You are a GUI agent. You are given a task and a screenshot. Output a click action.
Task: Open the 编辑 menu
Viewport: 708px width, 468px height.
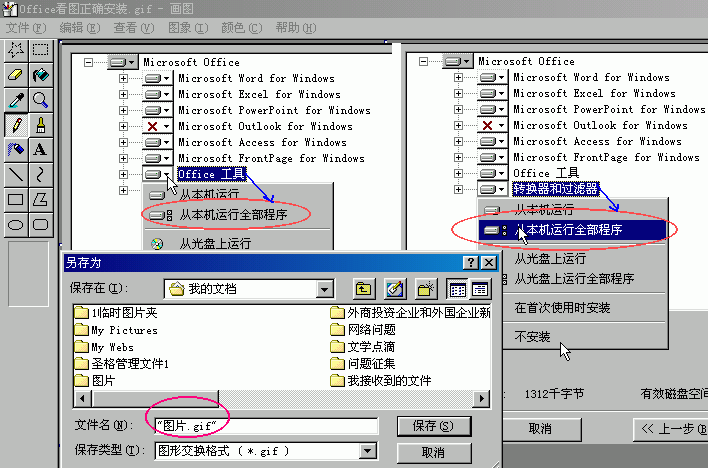(80, 28)
